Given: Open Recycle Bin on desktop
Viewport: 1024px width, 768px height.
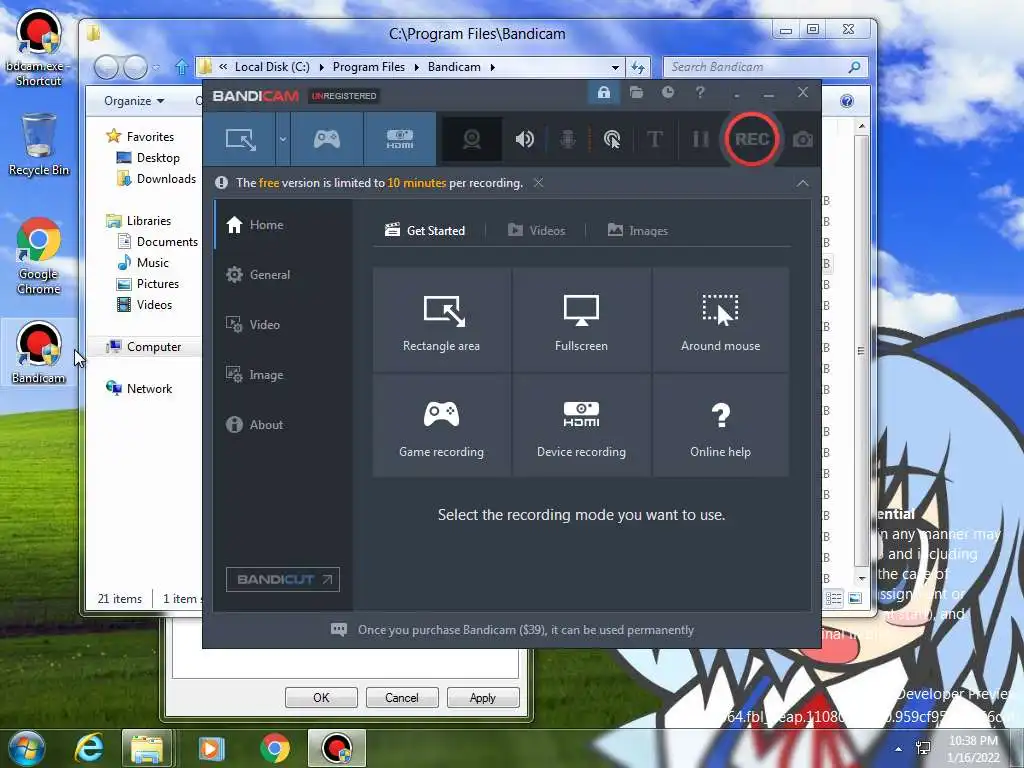Looking at the screenshot, I should pos(39,145).
